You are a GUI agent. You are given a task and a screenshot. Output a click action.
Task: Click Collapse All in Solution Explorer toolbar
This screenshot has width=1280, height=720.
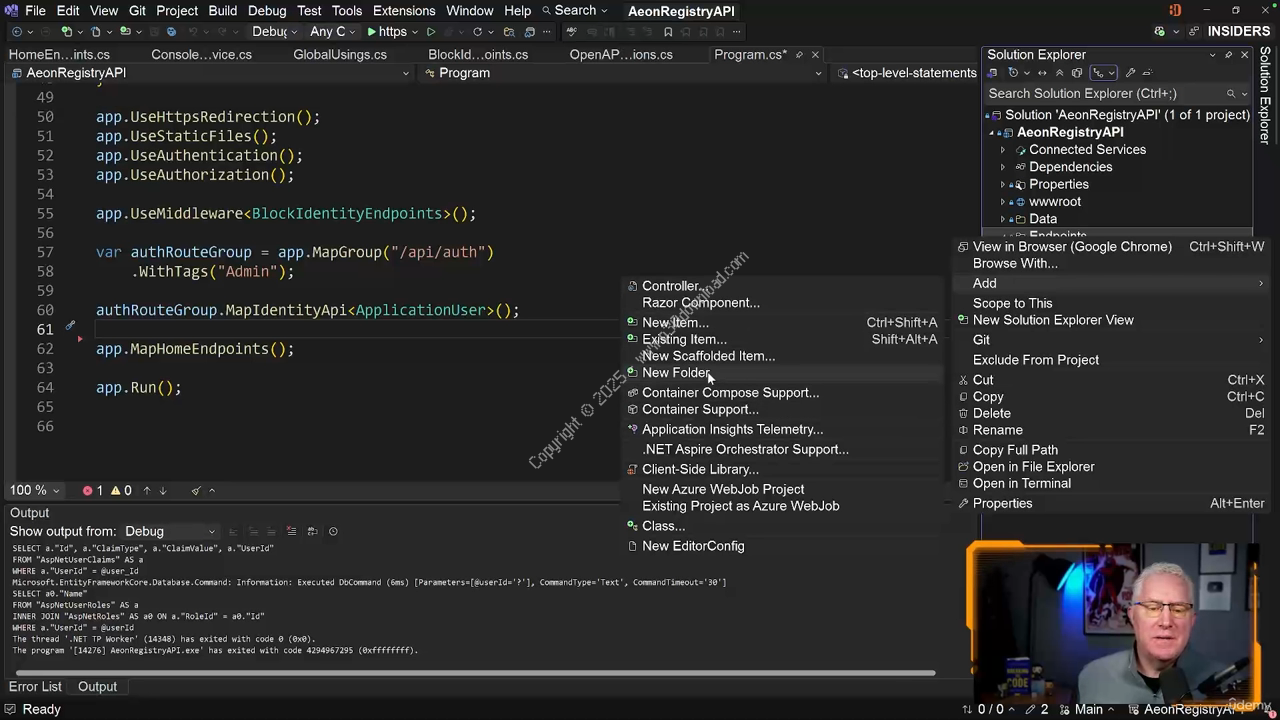(x=1060, y=73)
